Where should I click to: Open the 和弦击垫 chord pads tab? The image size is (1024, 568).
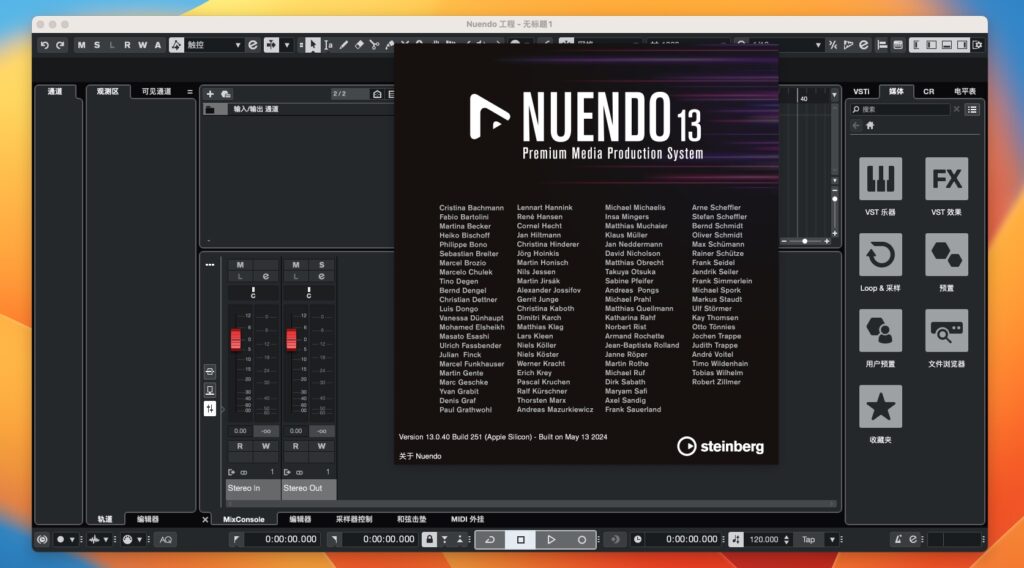(411, 520)
